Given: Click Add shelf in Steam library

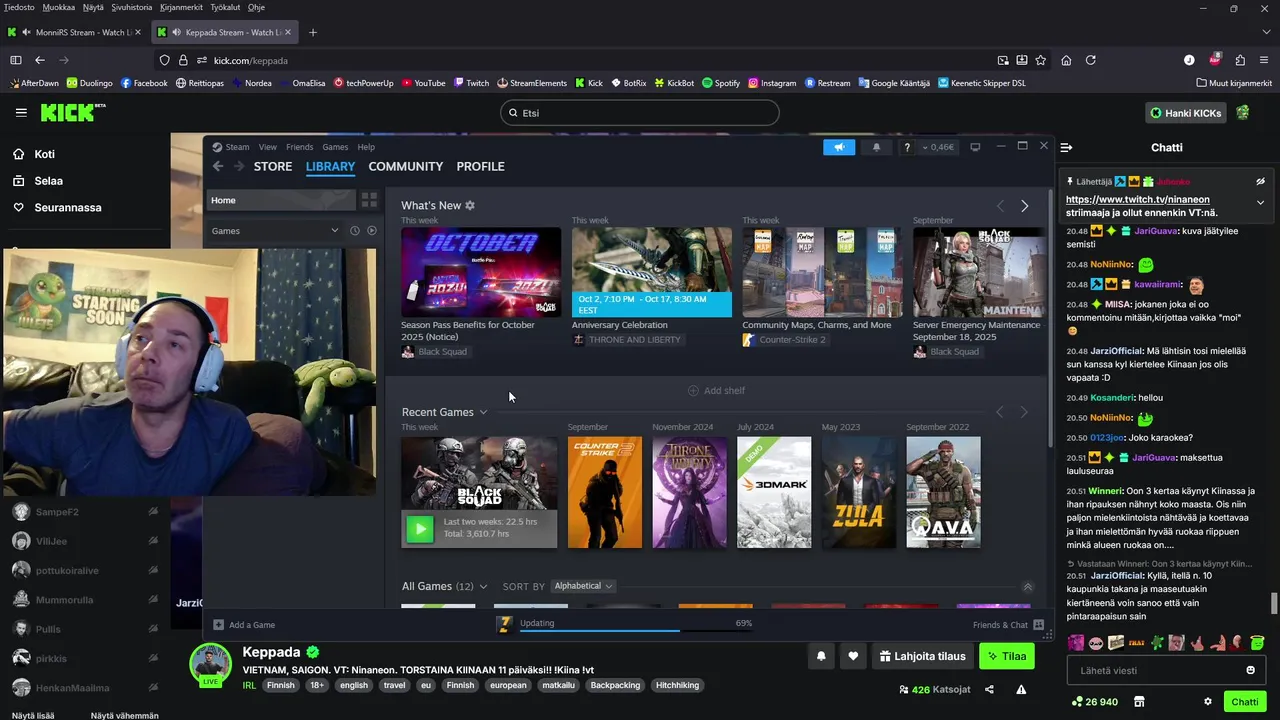Looking at the screenshot, I should coord(716,390).
